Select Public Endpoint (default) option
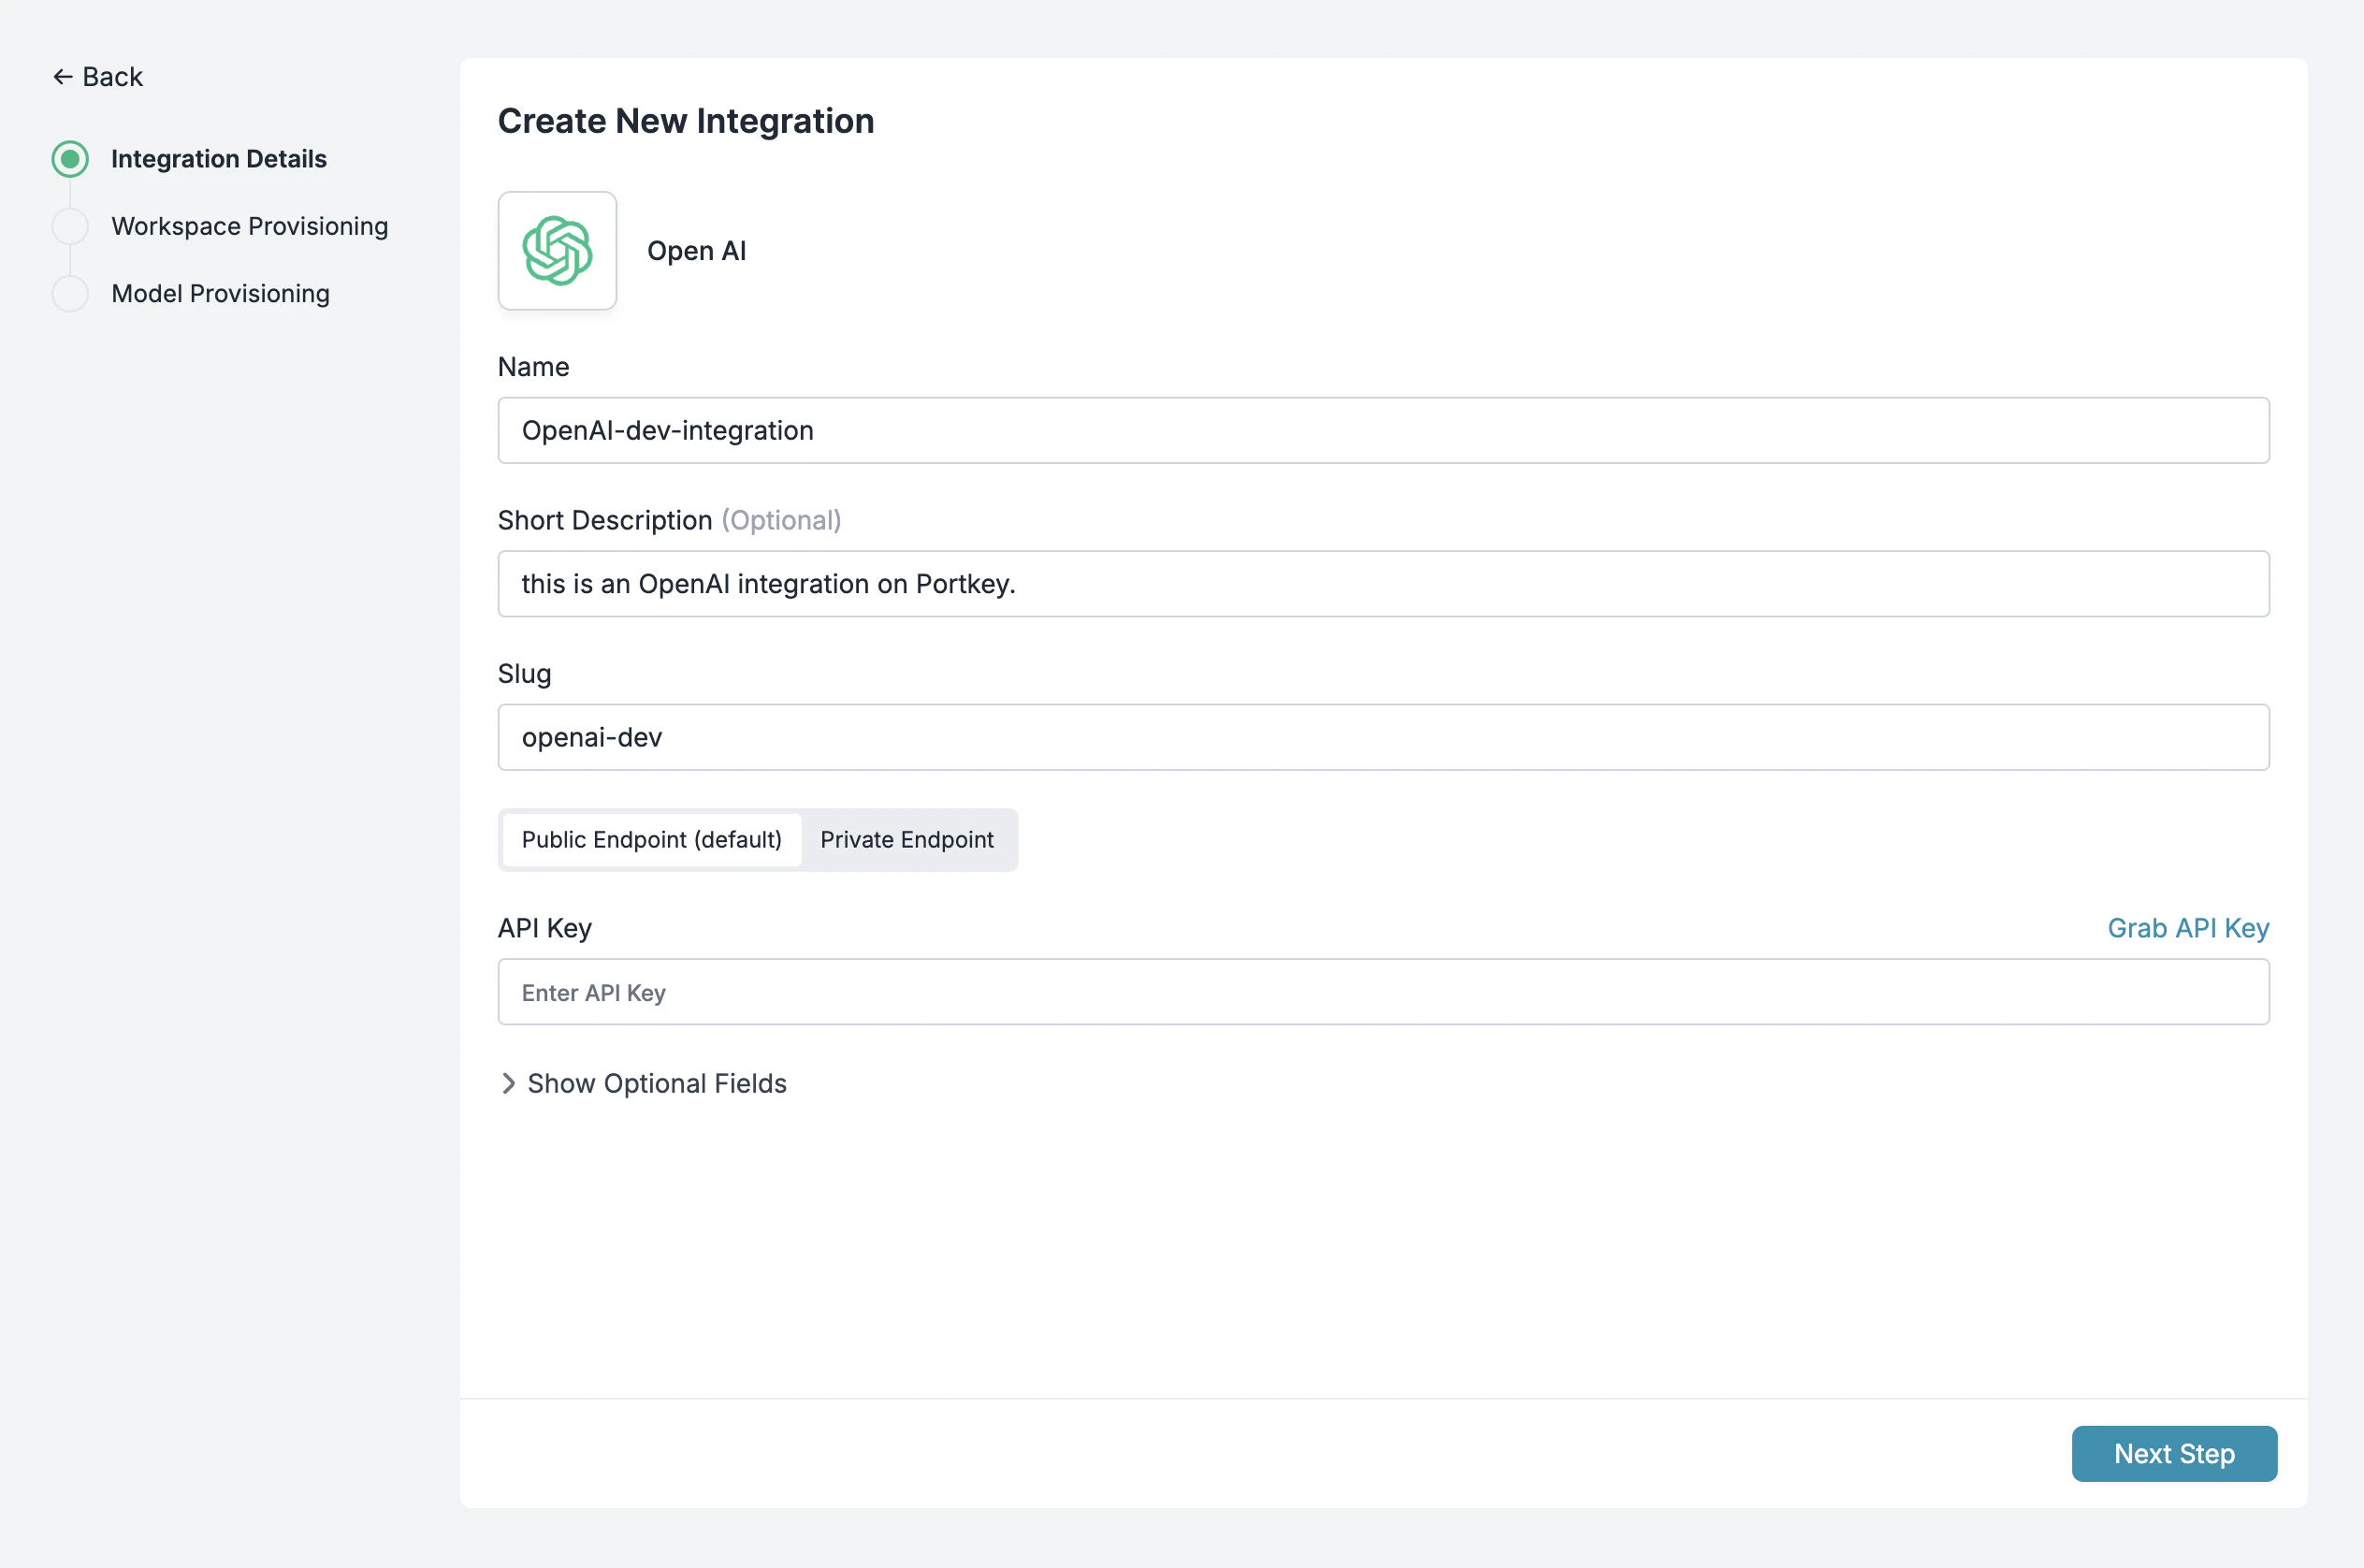The width and height of the screenshot is (2364, 1568). pyautogui.click(x=651, y=840)
